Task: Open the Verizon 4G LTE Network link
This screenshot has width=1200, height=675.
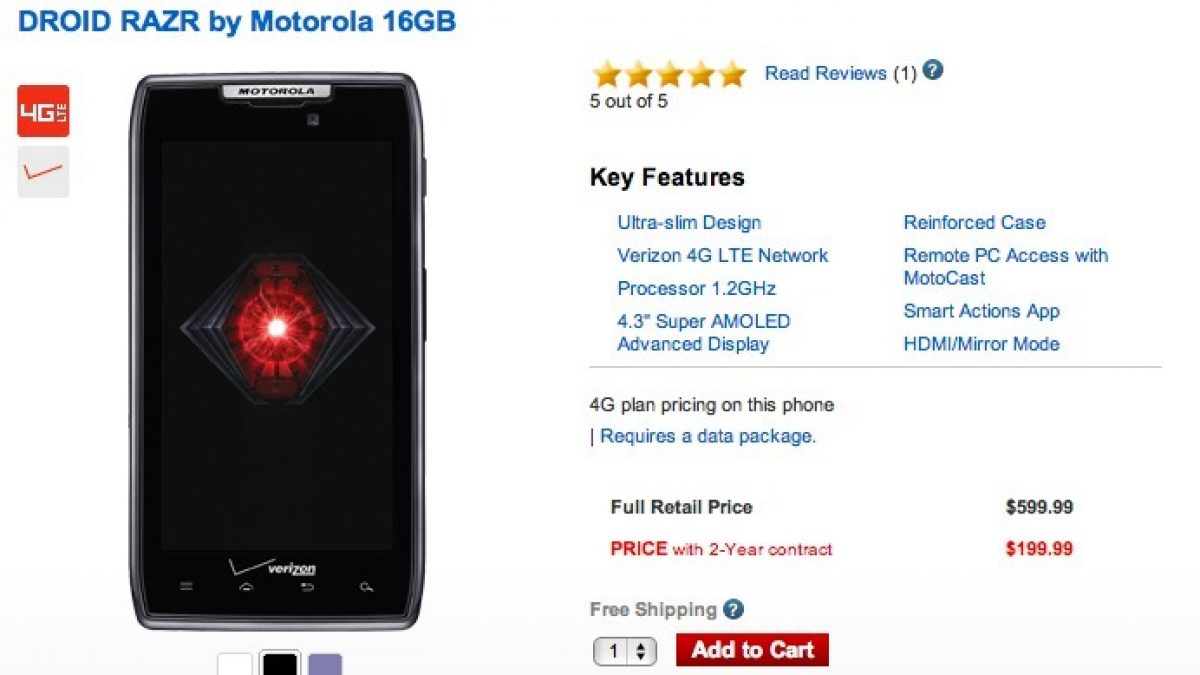Action: [723, 255]
